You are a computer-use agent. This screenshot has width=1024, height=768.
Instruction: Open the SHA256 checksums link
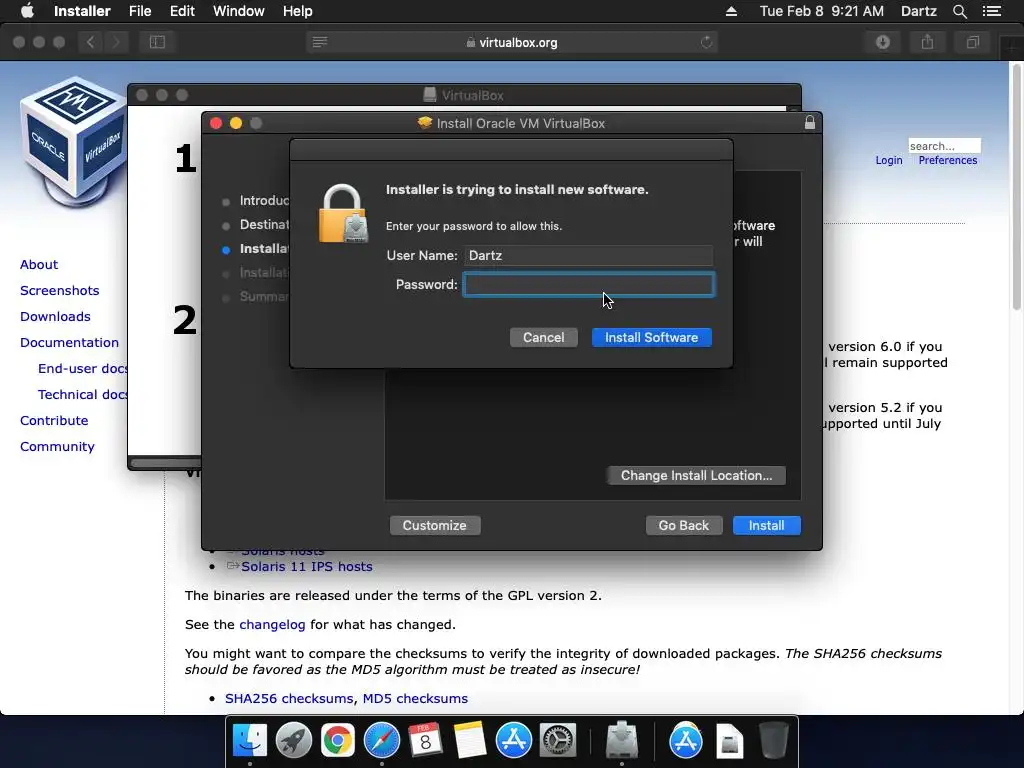[x=289, y=699]
